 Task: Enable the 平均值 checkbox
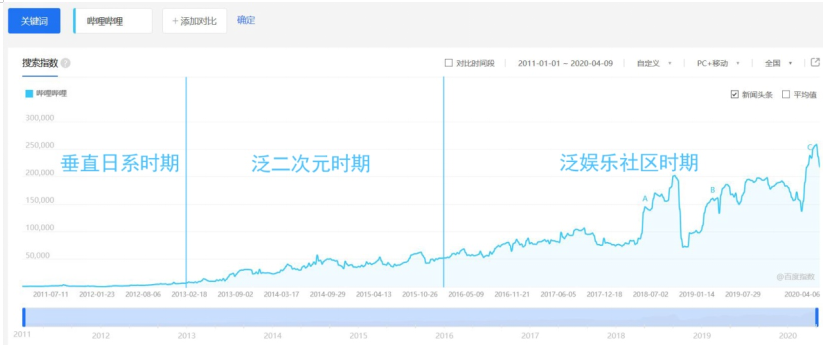pyautogui.click(x=786, y=94)
